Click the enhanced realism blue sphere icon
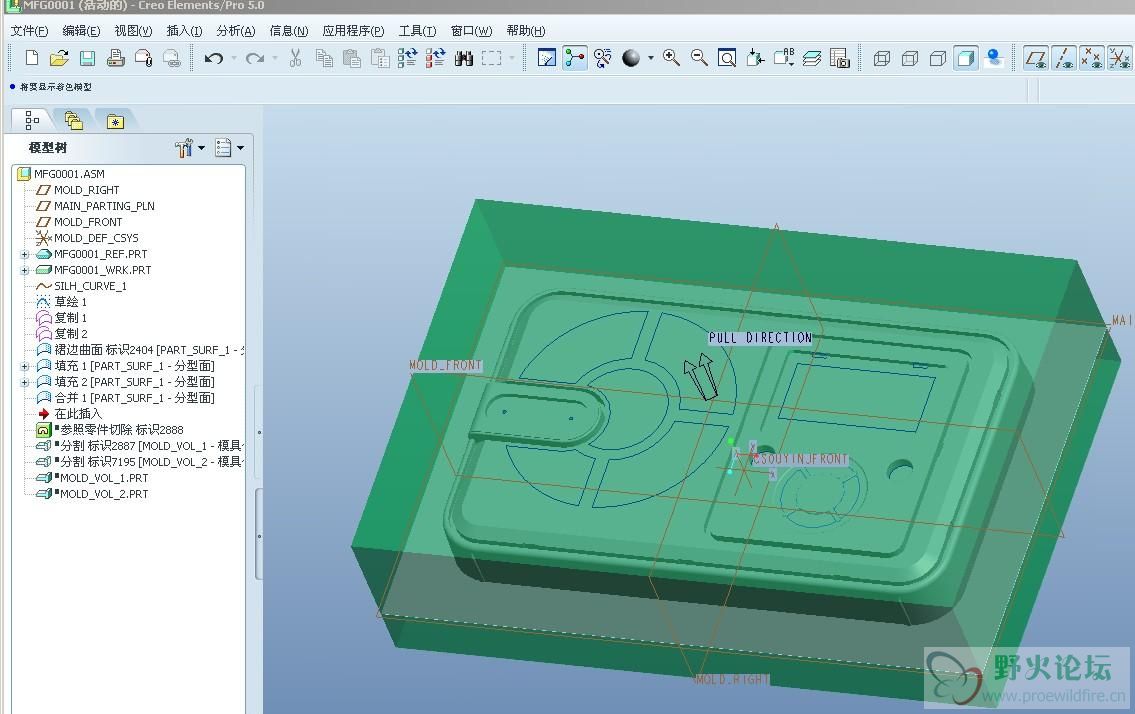 pos(995,58)
